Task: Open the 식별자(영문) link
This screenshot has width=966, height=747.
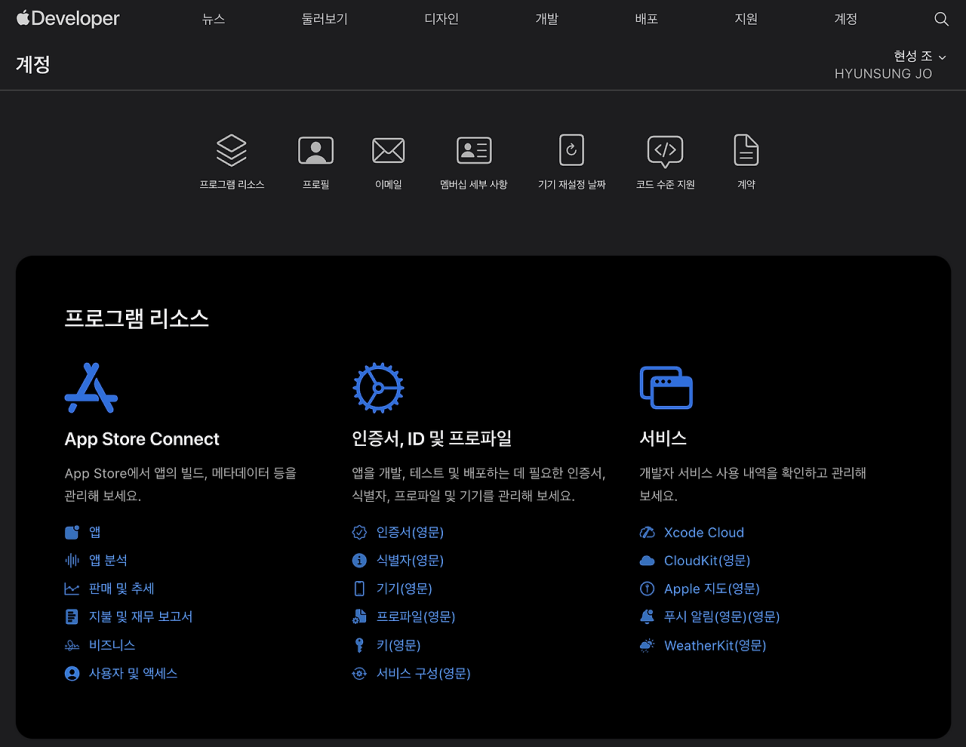Action: click(x=410, y=560)
